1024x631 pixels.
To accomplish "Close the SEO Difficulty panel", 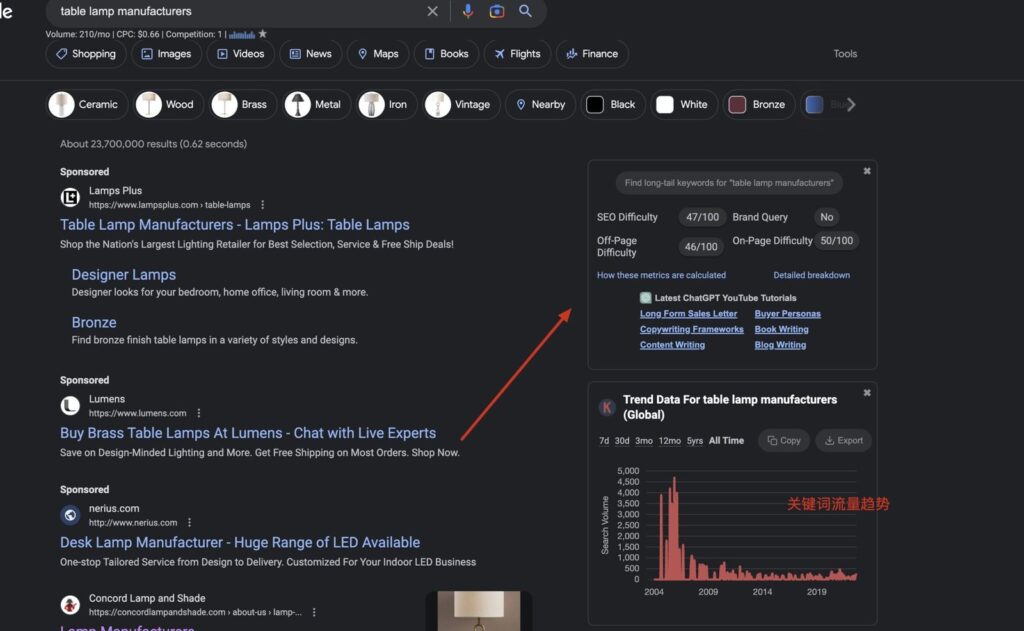I will [867, 171].
